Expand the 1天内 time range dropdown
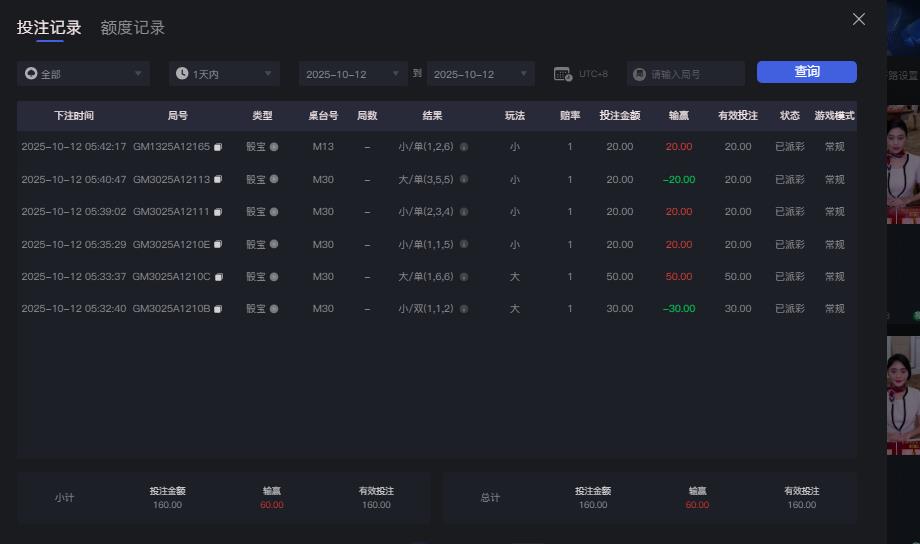This screenshot has width=920, height=544. (224, 74)
